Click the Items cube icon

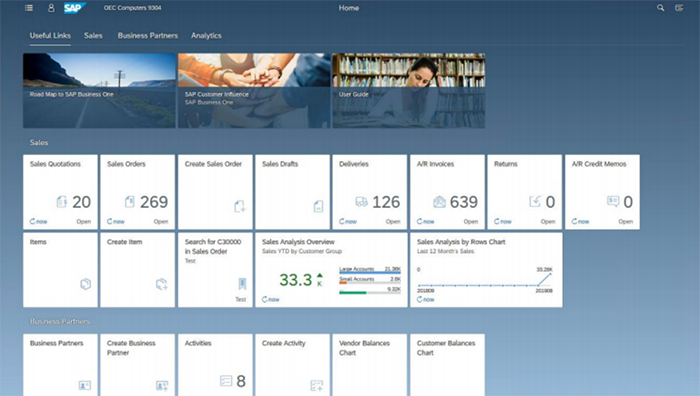pos(85,284)
